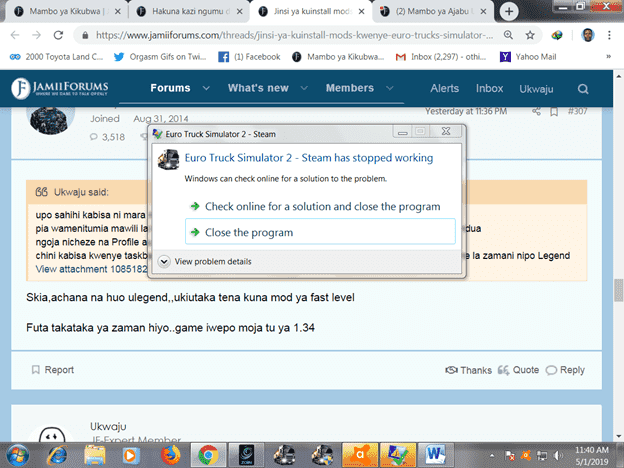Viewport: 624px width, 468px height.
Task: Click the poster avatar thumbnail
Action: [50, 120]
